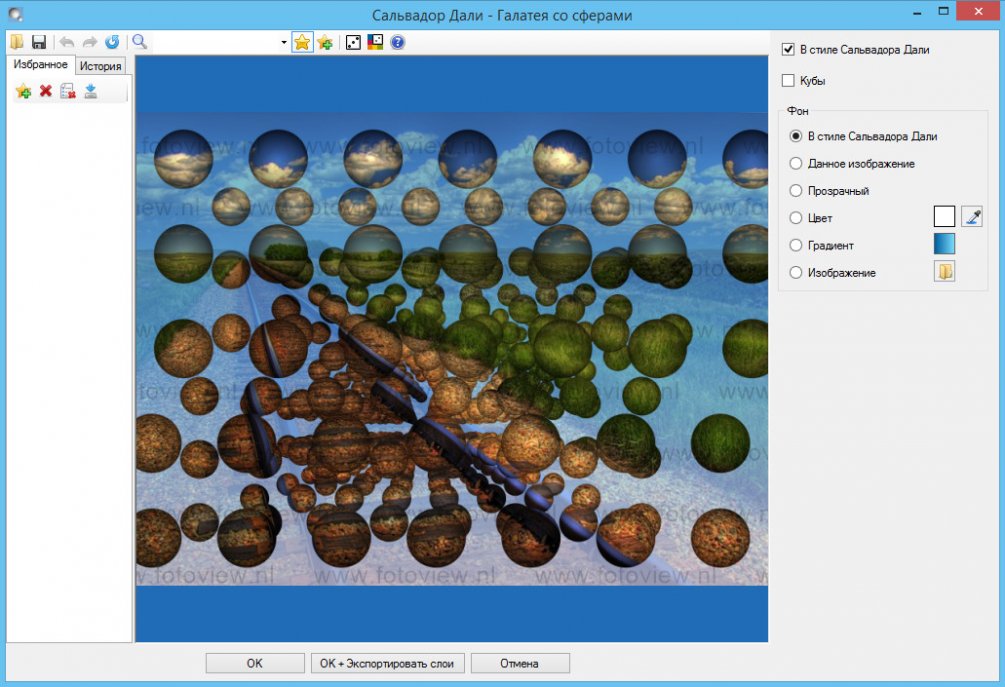Open the white background color swatch
The height and width of the screenshot is (687, 1005).
tap(944, 217)
